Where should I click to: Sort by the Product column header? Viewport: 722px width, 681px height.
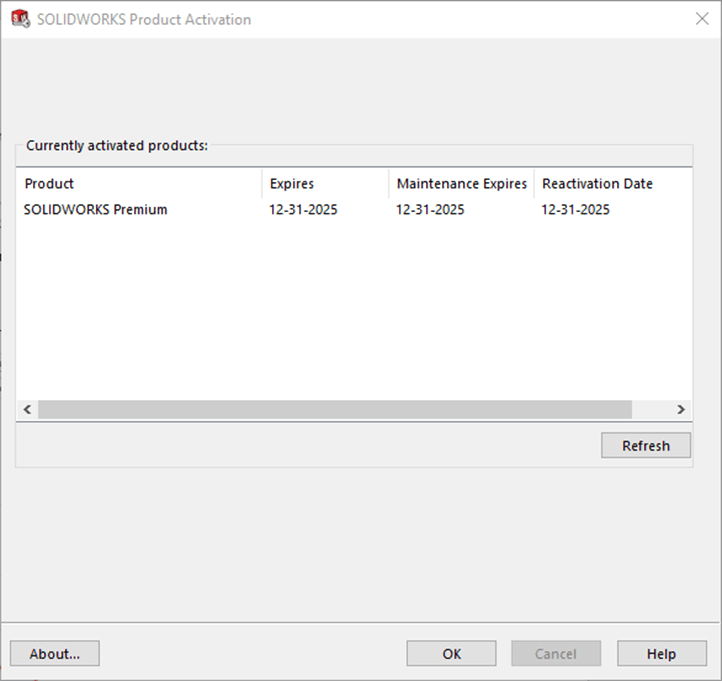140,184
